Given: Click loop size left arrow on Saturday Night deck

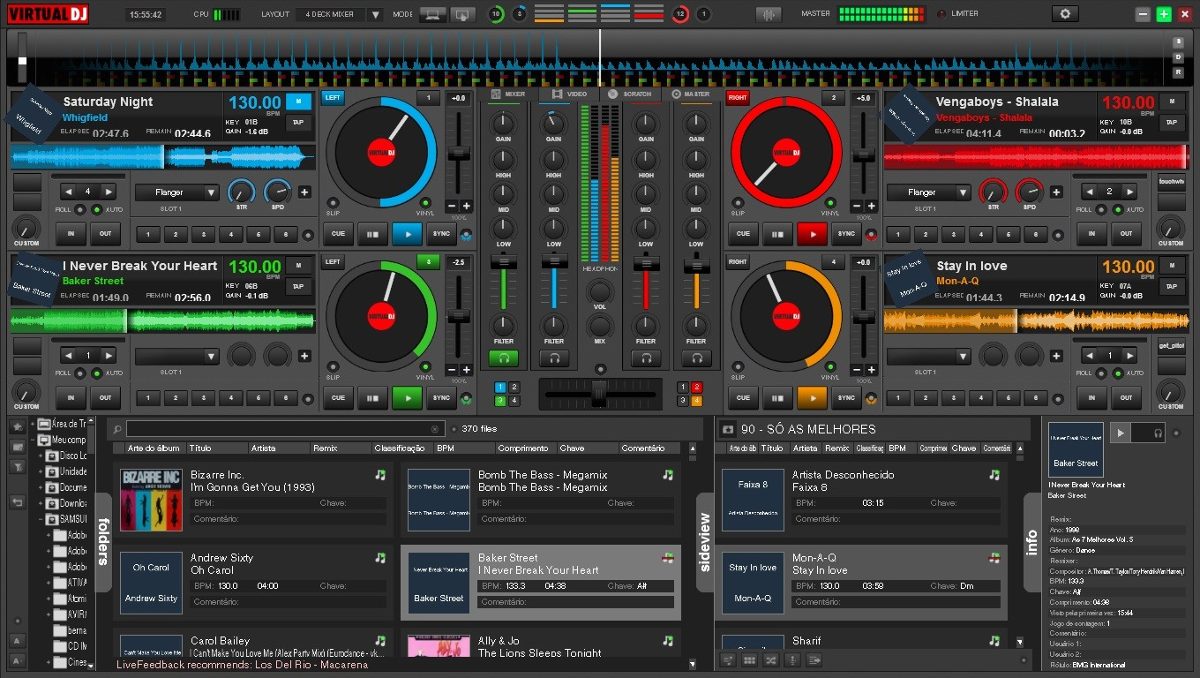Looking at the screenshot, I should 69,191.
